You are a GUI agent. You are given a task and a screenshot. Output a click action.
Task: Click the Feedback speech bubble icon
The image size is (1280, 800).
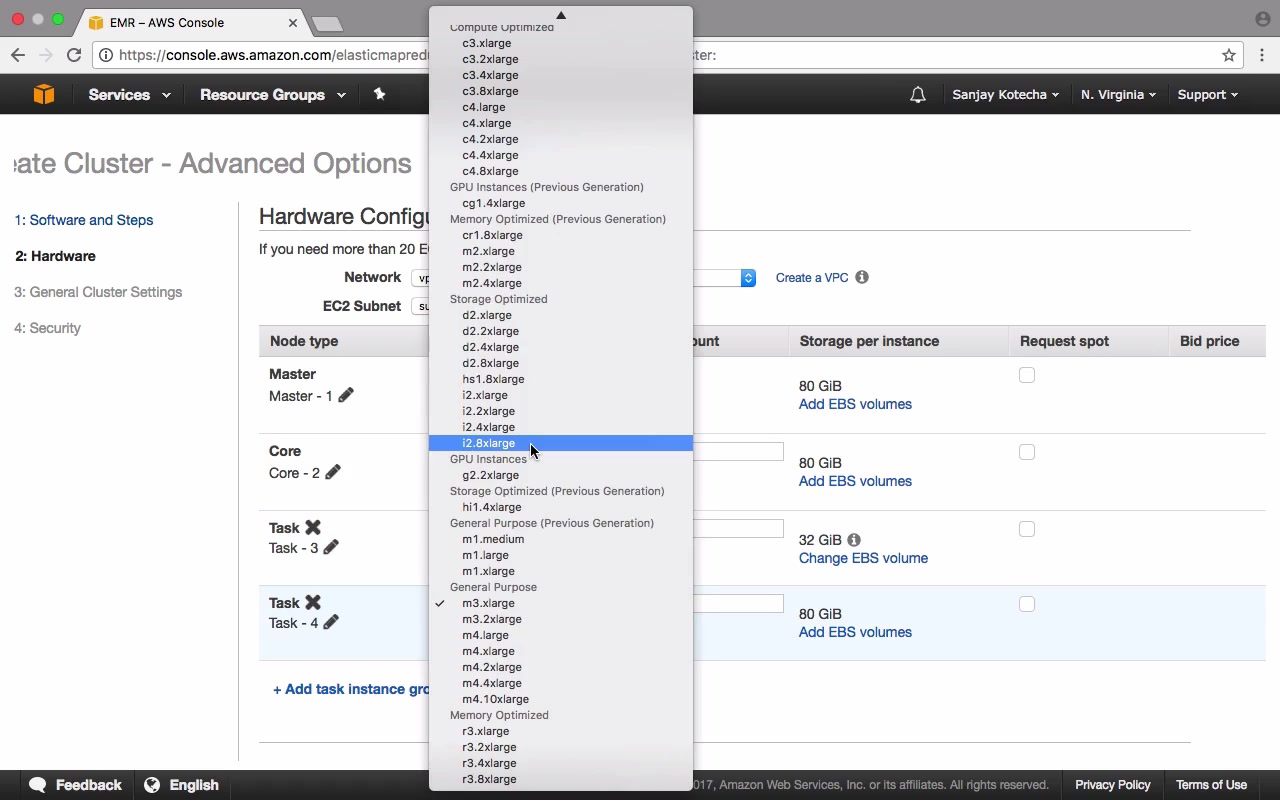[x=38, y=785]
